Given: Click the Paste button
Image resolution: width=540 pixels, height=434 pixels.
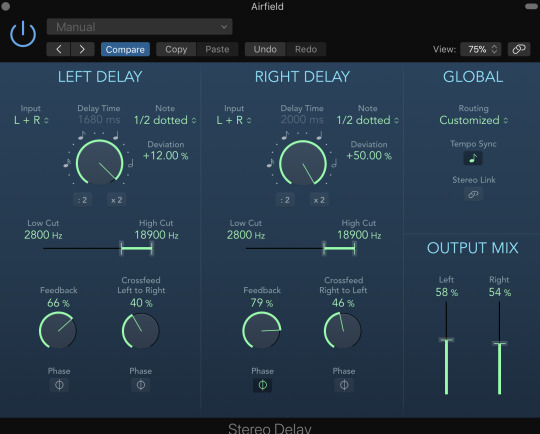Looking at the screenshot, I should 217,49.
